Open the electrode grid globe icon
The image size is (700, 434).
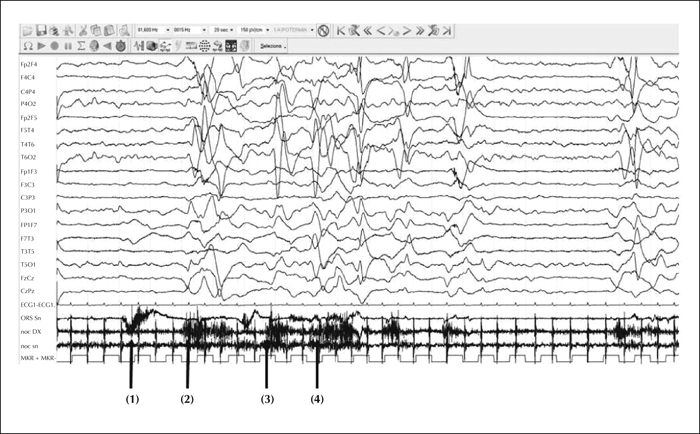pyautogui.click(x=204, y=46)
